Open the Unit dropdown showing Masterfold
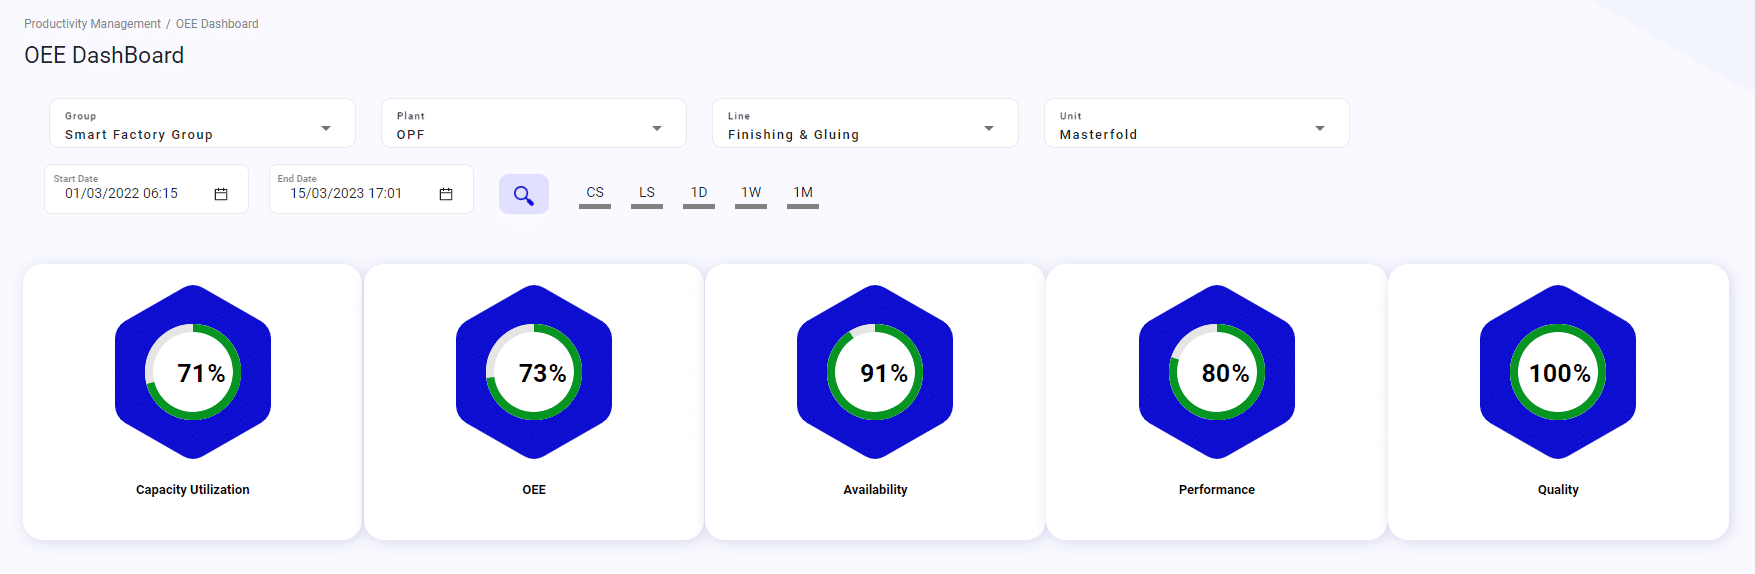 [x=1320, y=128]
